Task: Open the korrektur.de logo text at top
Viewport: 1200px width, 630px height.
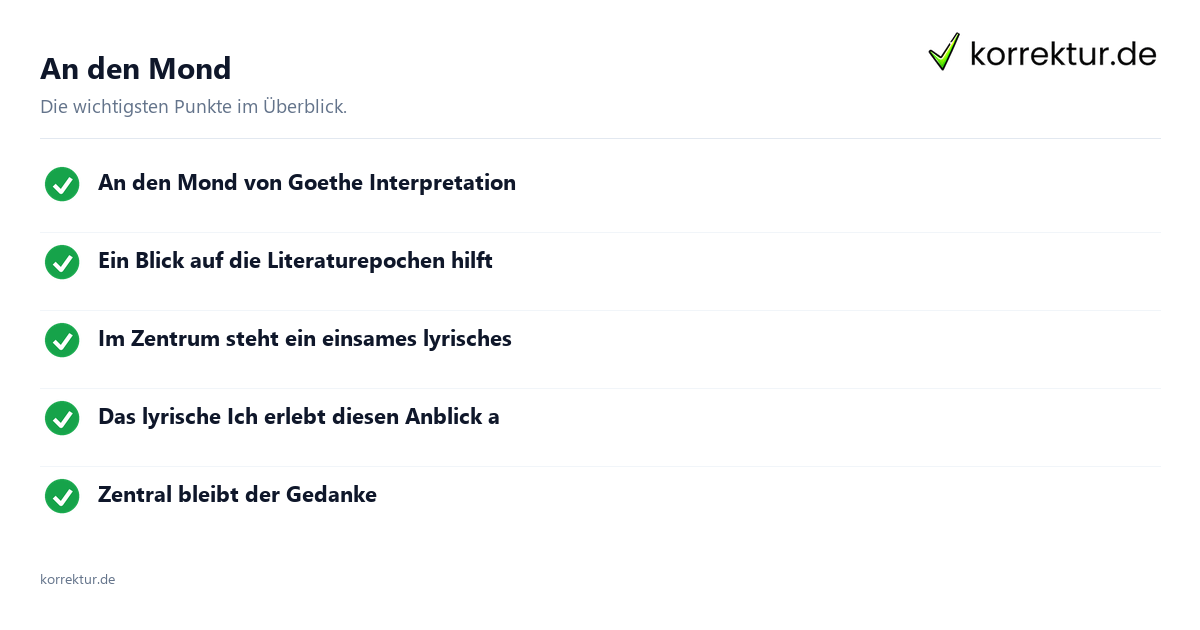Action: tap(1063, 54)
